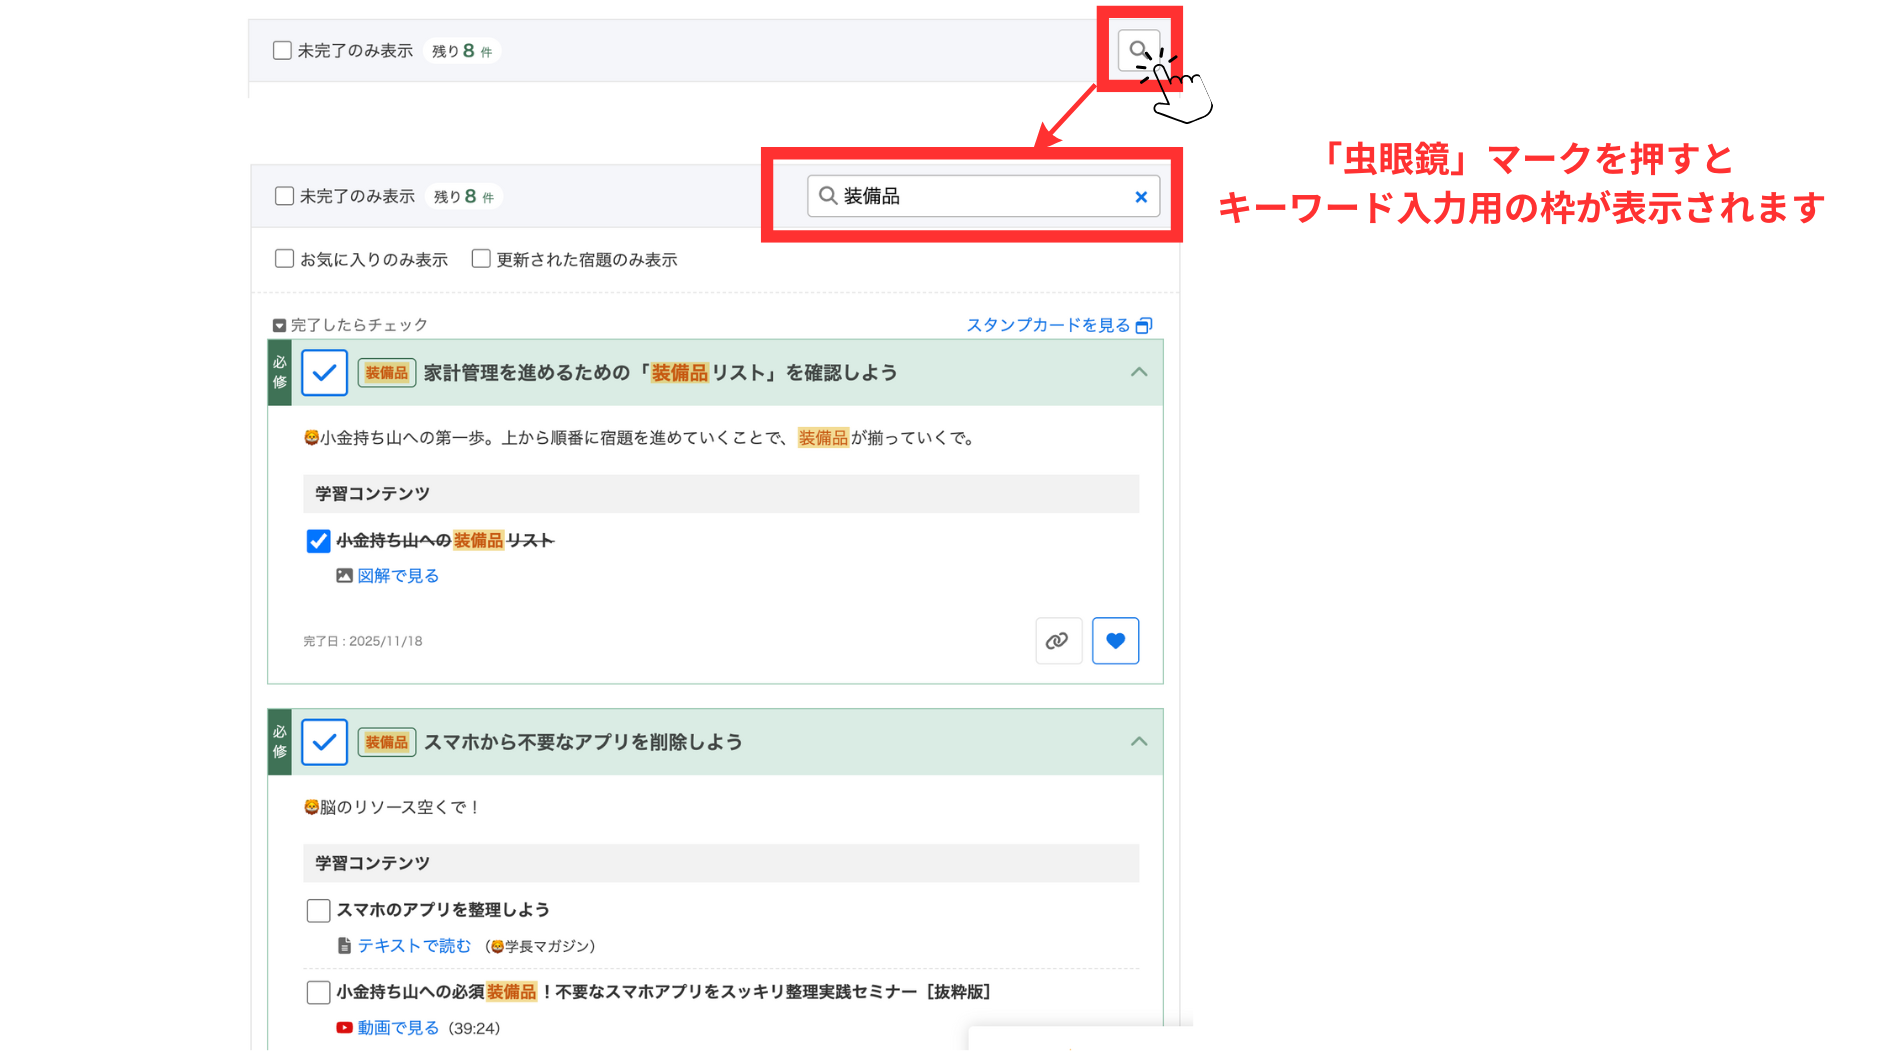This screenshot has width=1890, height=1063.
Task: Collapse the 家計管理を進めるための装備品リスト homework card
Action: pos(1138,372)
